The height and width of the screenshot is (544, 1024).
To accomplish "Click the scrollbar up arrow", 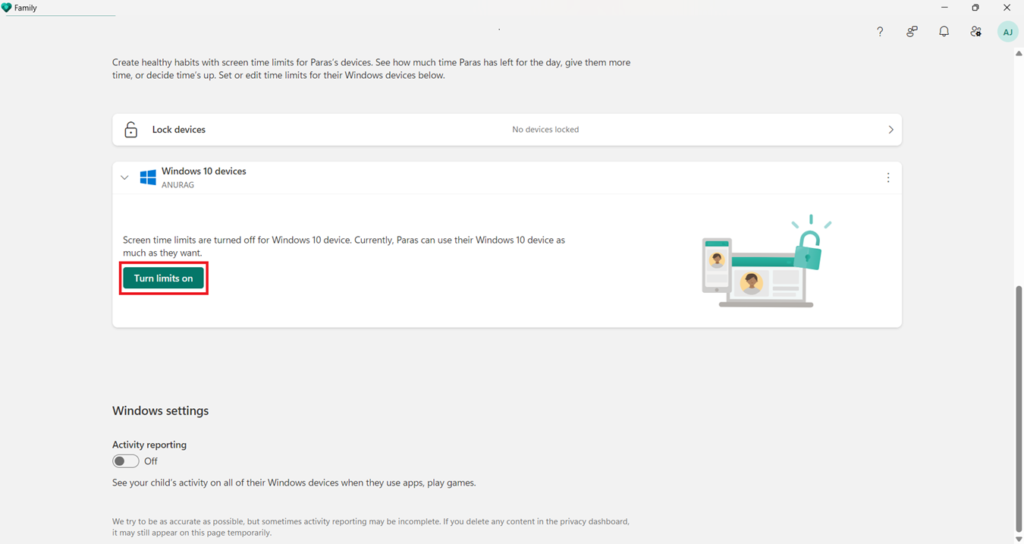I will pyautogui.click(x=1019, y=54).
